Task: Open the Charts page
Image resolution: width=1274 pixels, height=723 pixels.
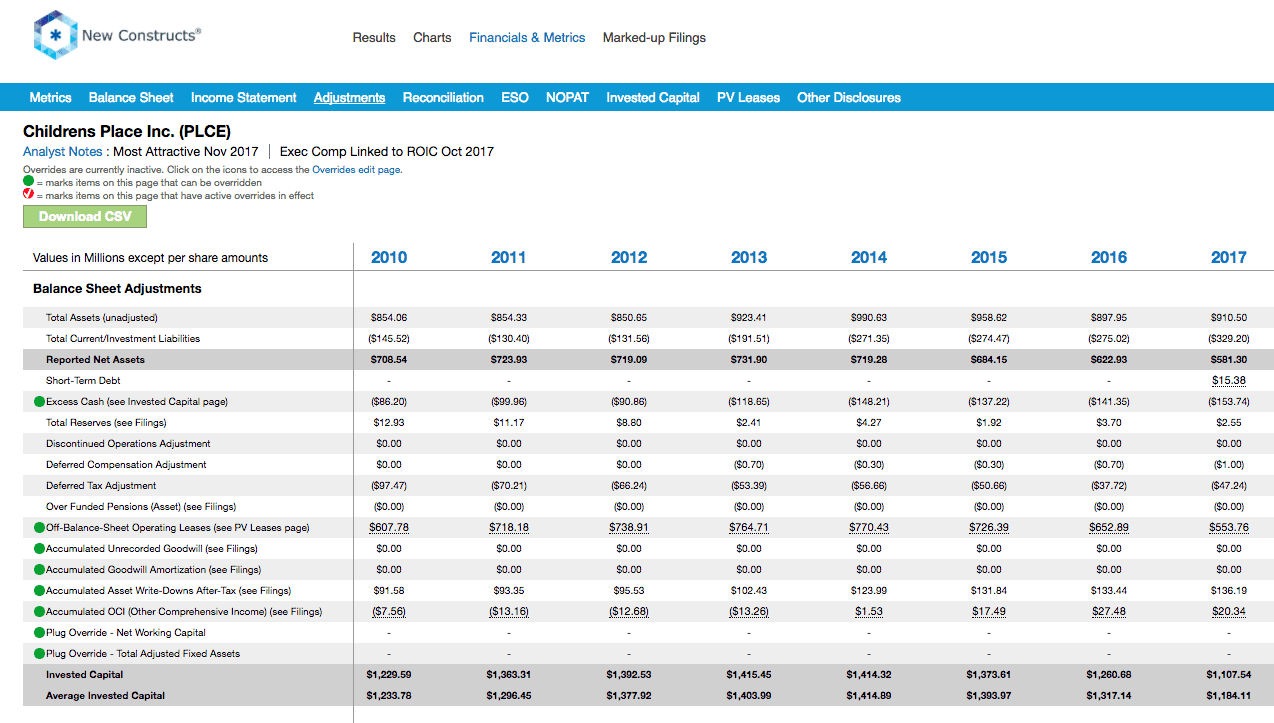Action: pyautogui.click(x=432, y=38)
